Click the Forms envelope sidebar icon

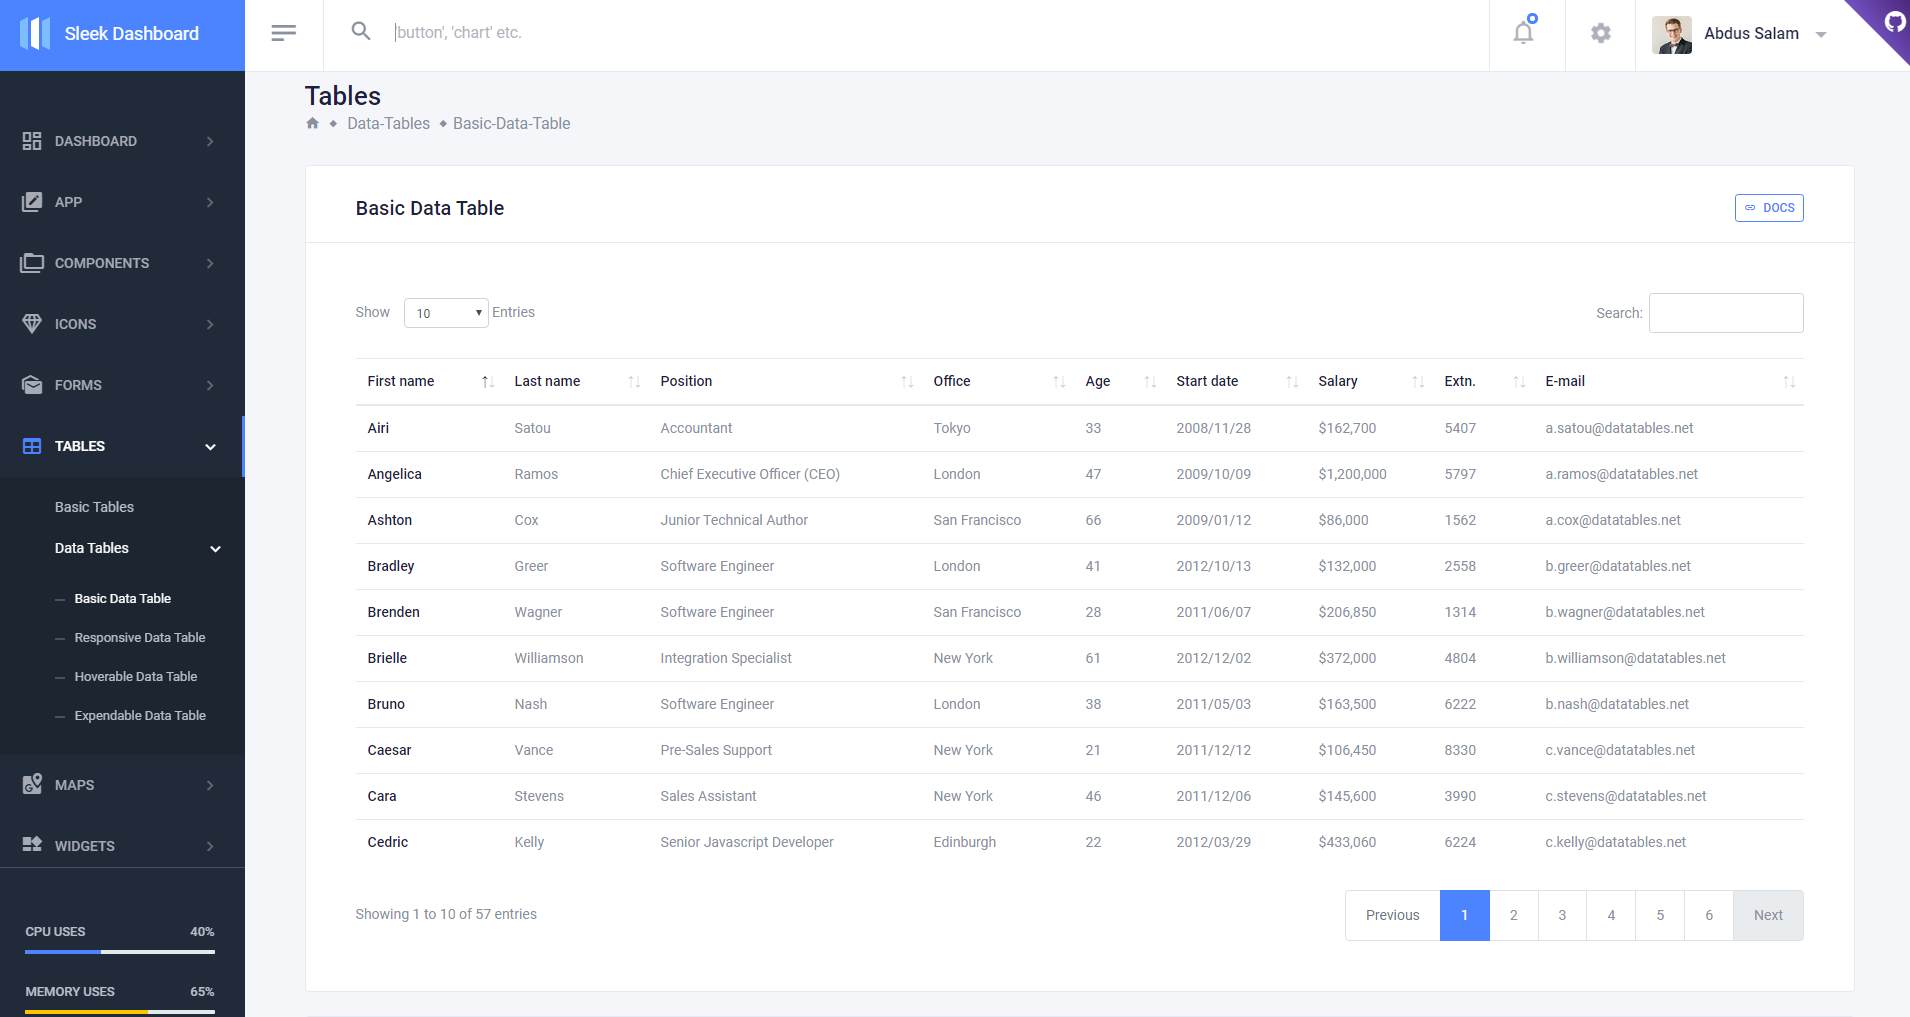[x=32, y=385]
